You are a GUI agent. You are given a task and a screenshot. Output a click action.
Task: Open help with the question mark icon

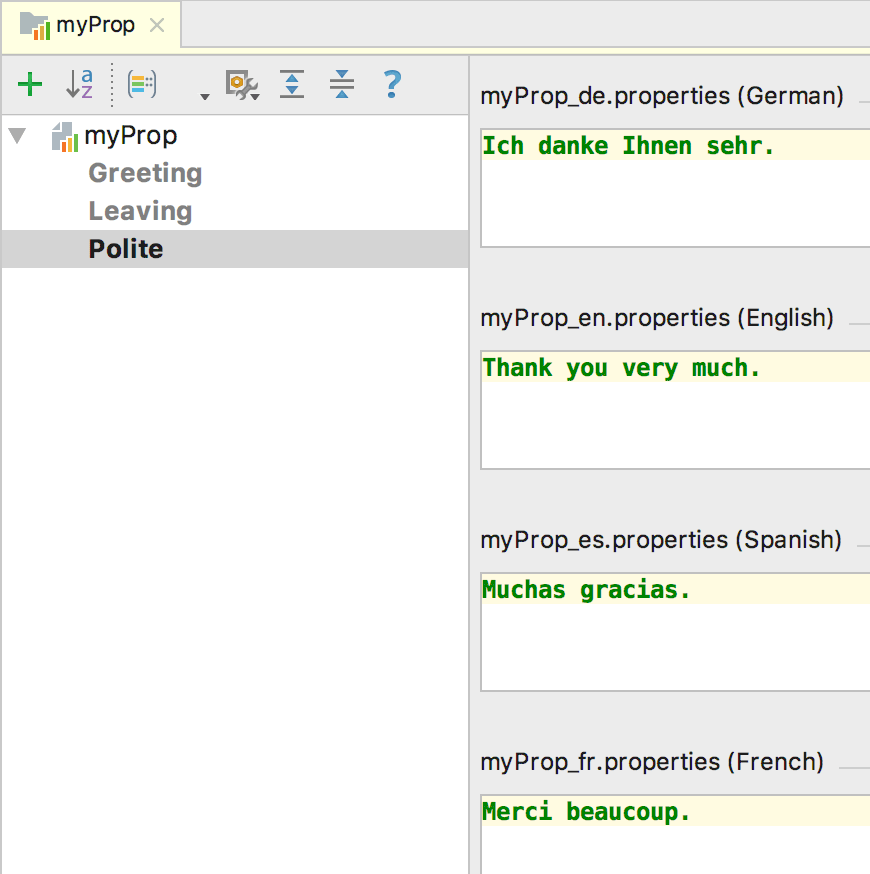point(392,84)
